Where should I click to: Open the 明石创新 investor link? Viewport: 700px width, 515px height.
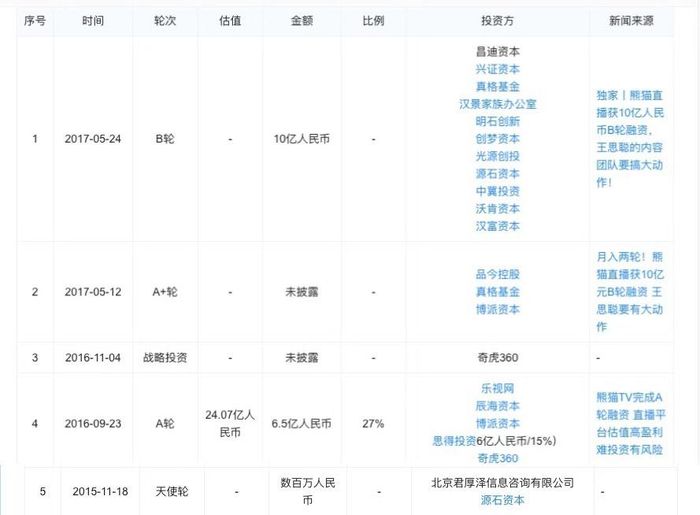tap(497, 121)
